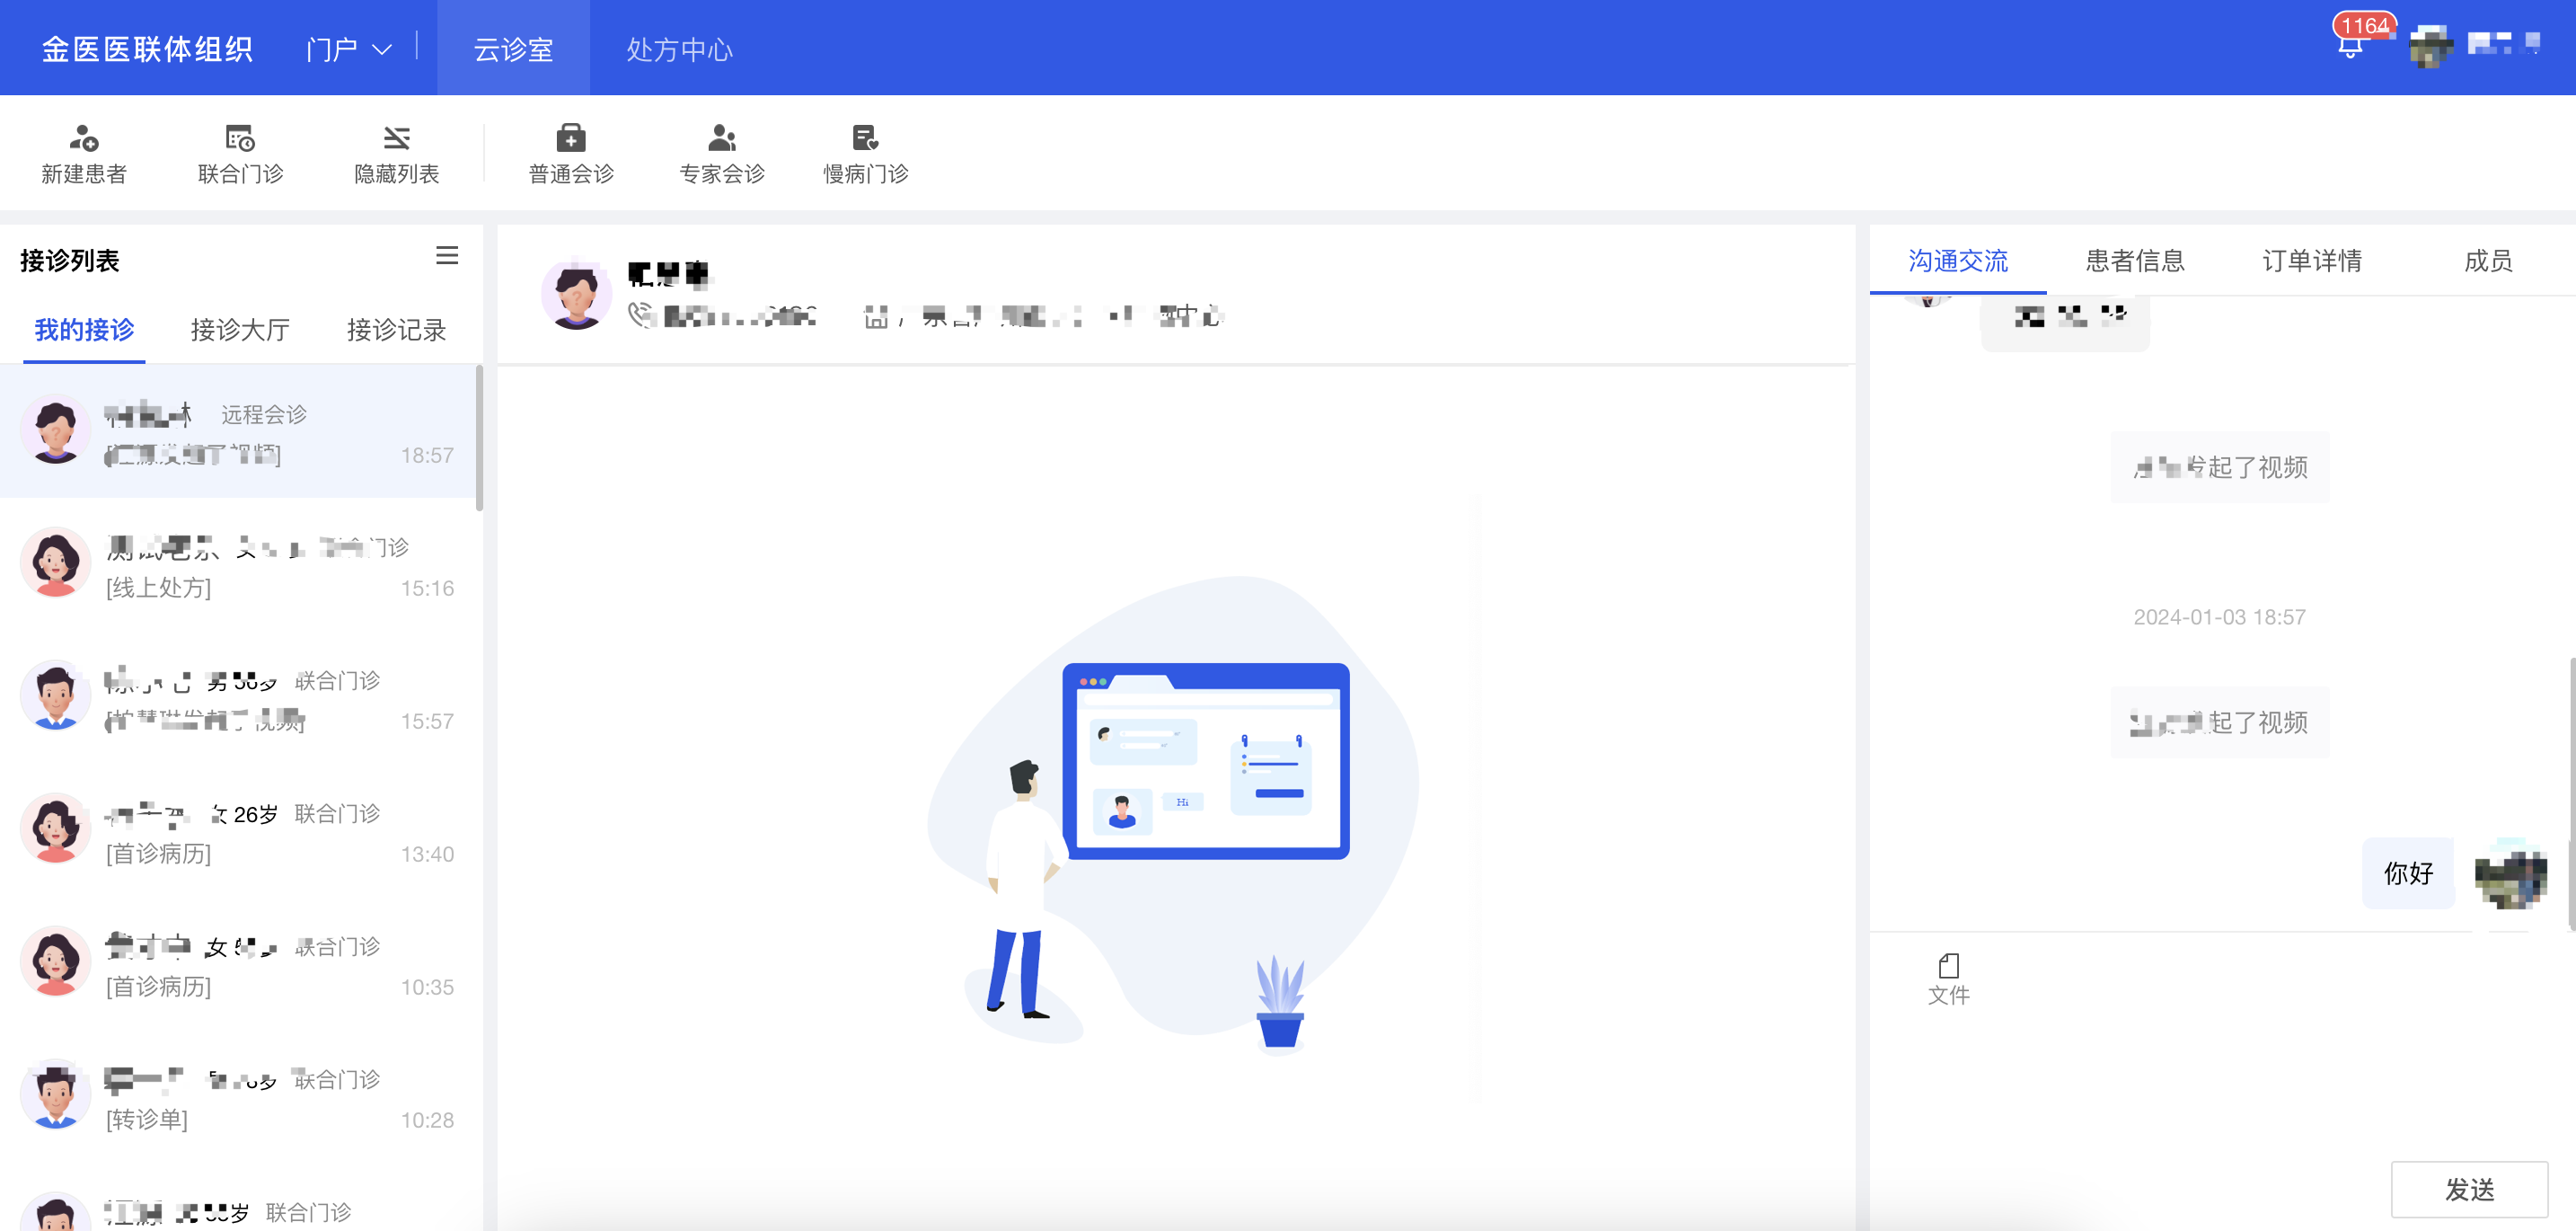Switch to 云诊室 top tab
Viewport: 2576px width, 1231px height.
coord(513,48)
